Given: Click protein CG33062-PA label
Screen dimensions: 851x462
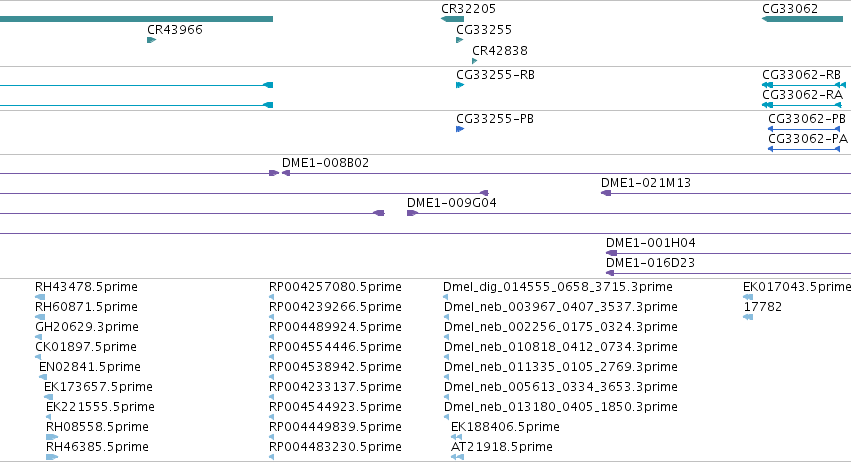Looking at the screenshot, I should [x=808, y=139].
